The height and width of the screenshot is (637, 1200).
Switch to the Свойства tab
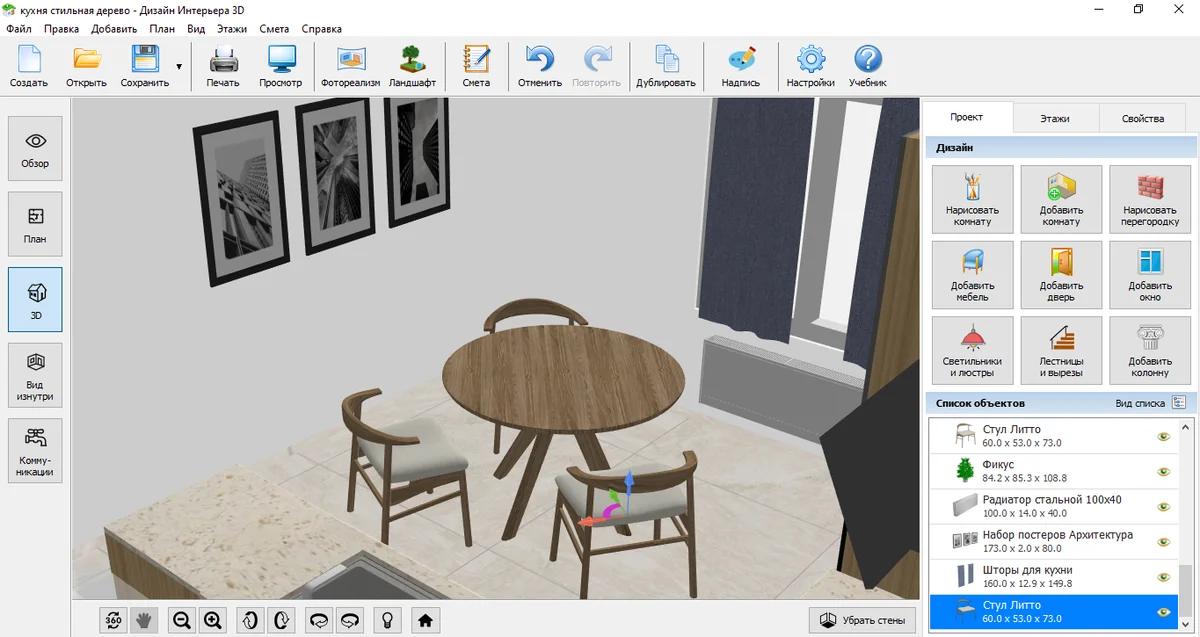[x=1142, y=118]
